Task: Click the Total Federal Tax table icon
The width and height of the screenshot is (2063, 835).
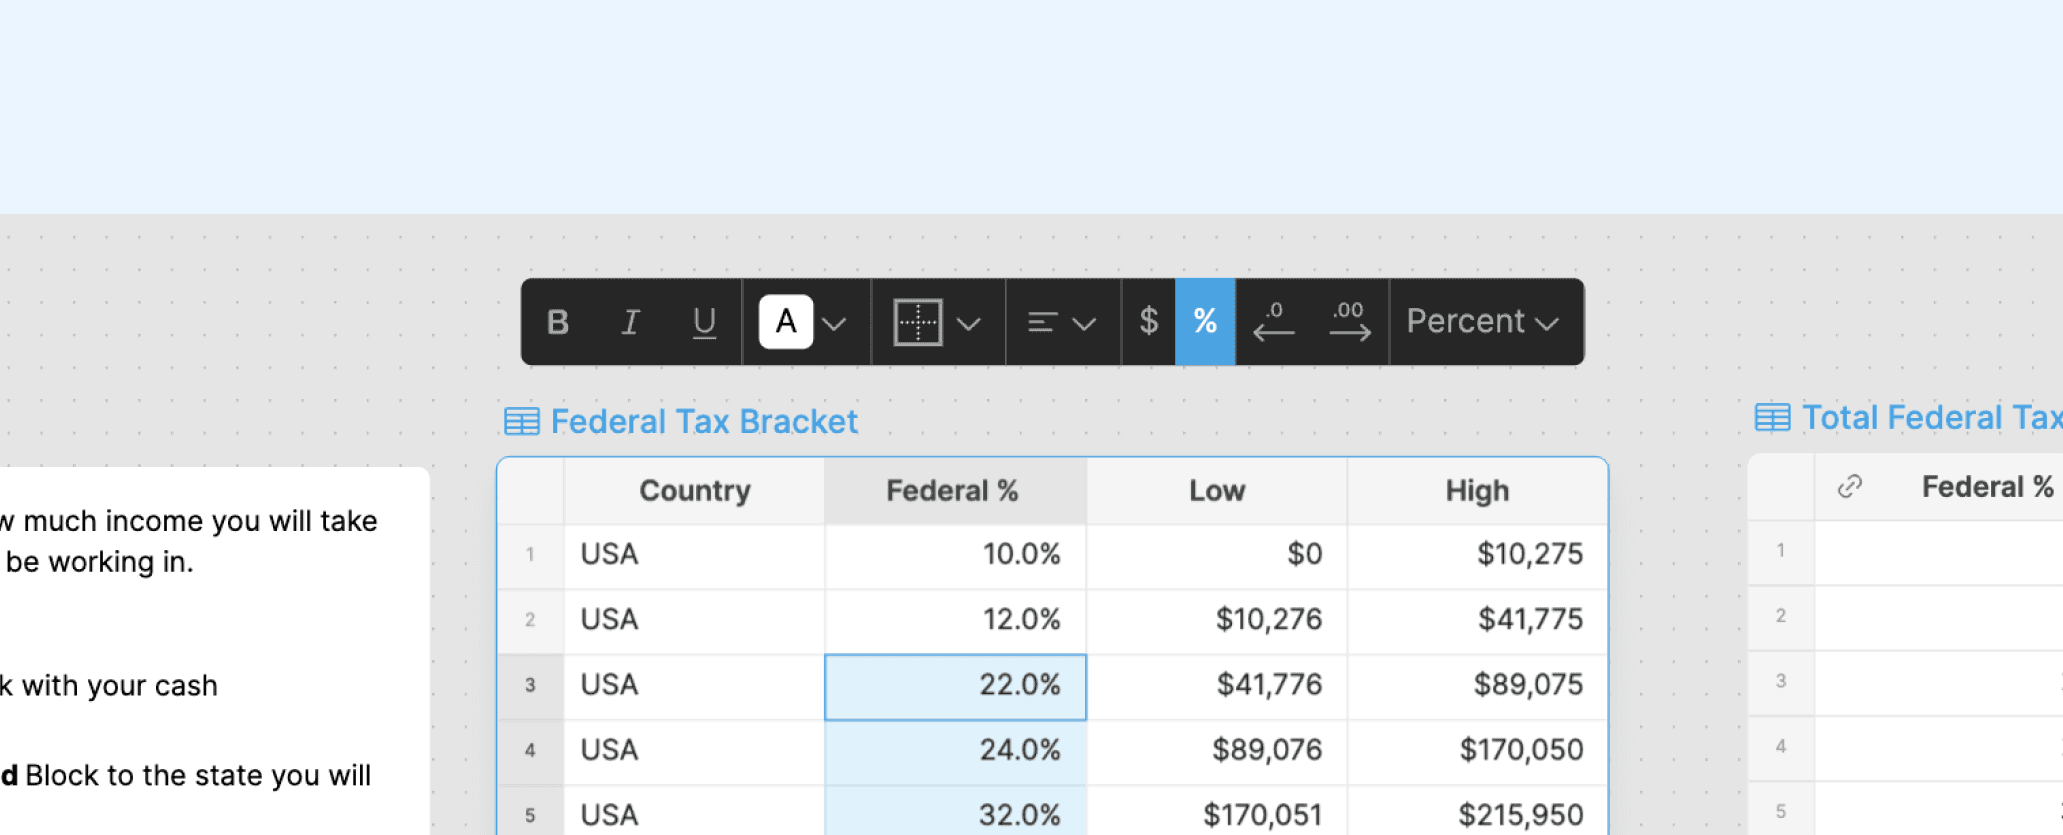Action: coord(1773,417)
